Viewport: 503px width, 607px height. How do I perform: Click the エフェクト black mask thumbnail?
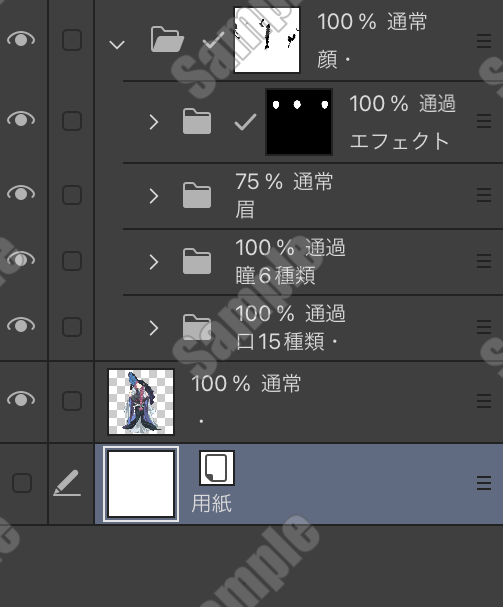click(x=299, y=122)
